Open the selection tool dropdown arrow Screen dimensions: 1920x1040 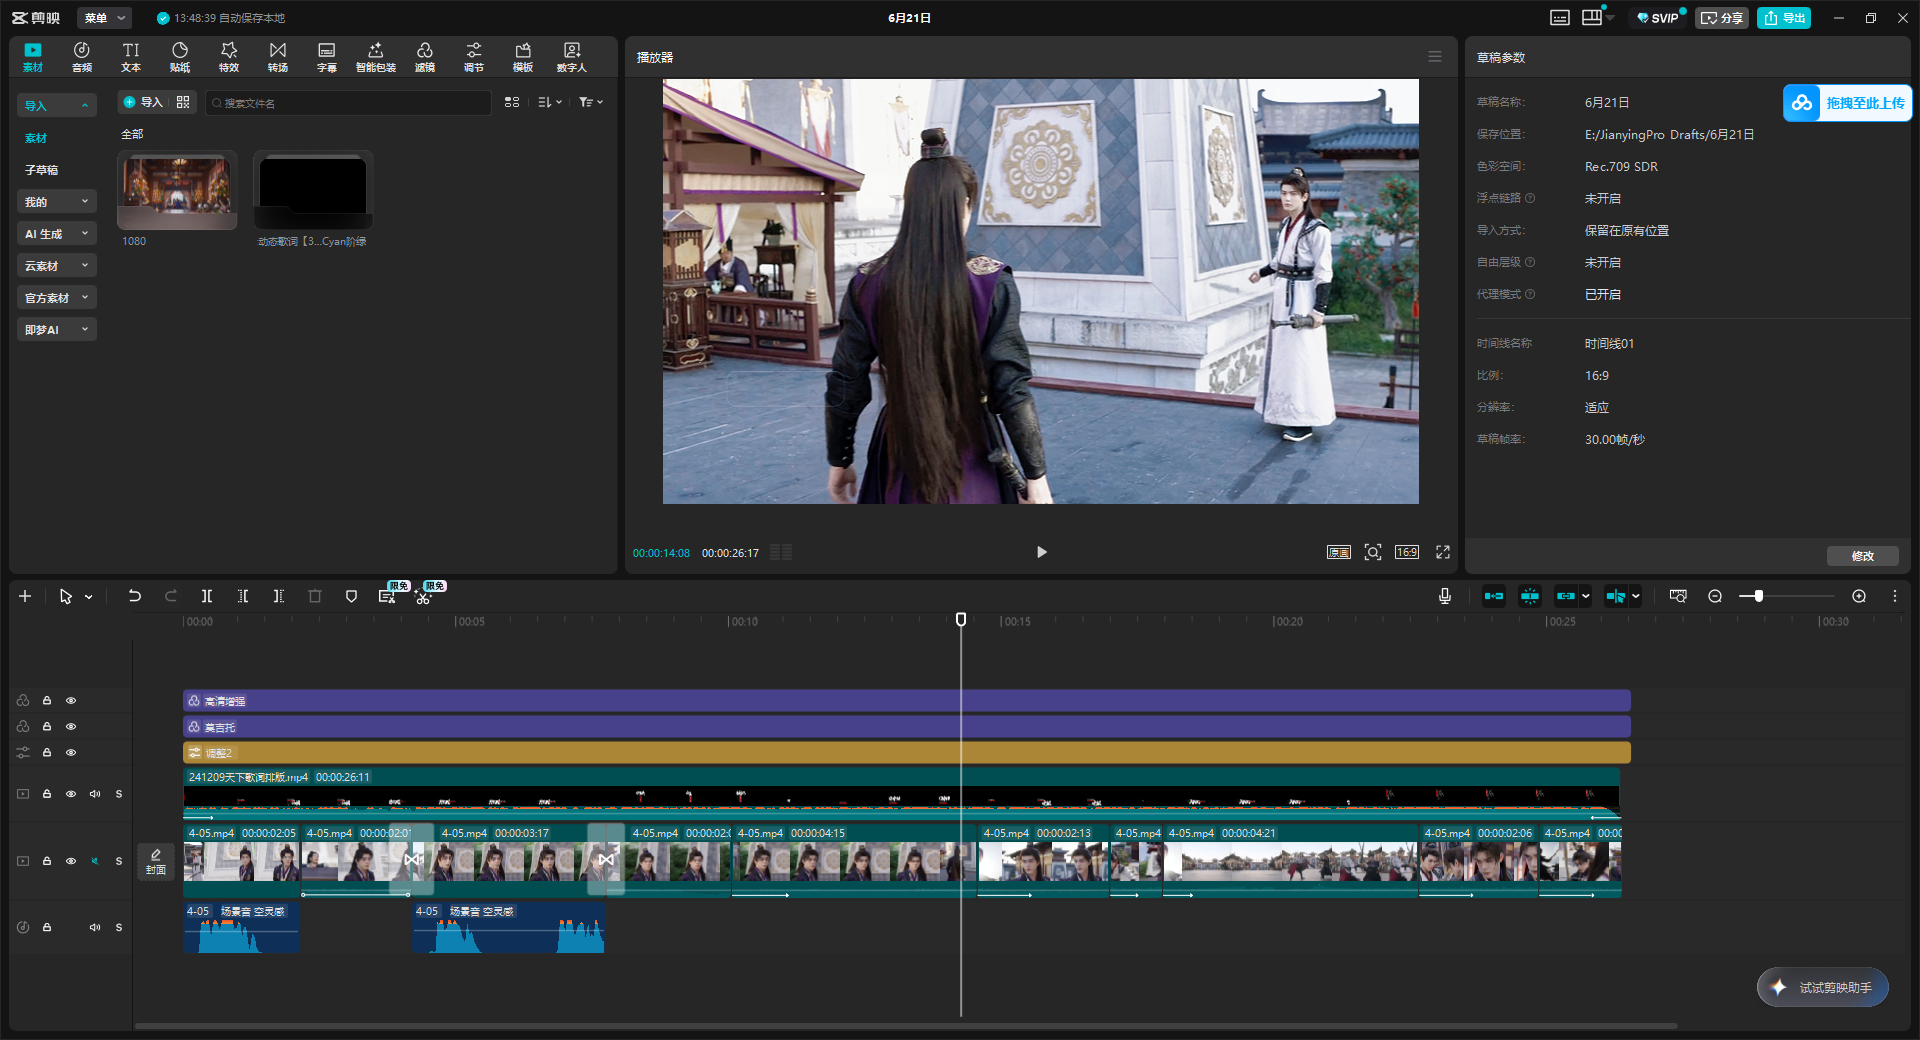click(x=89, y=597)
